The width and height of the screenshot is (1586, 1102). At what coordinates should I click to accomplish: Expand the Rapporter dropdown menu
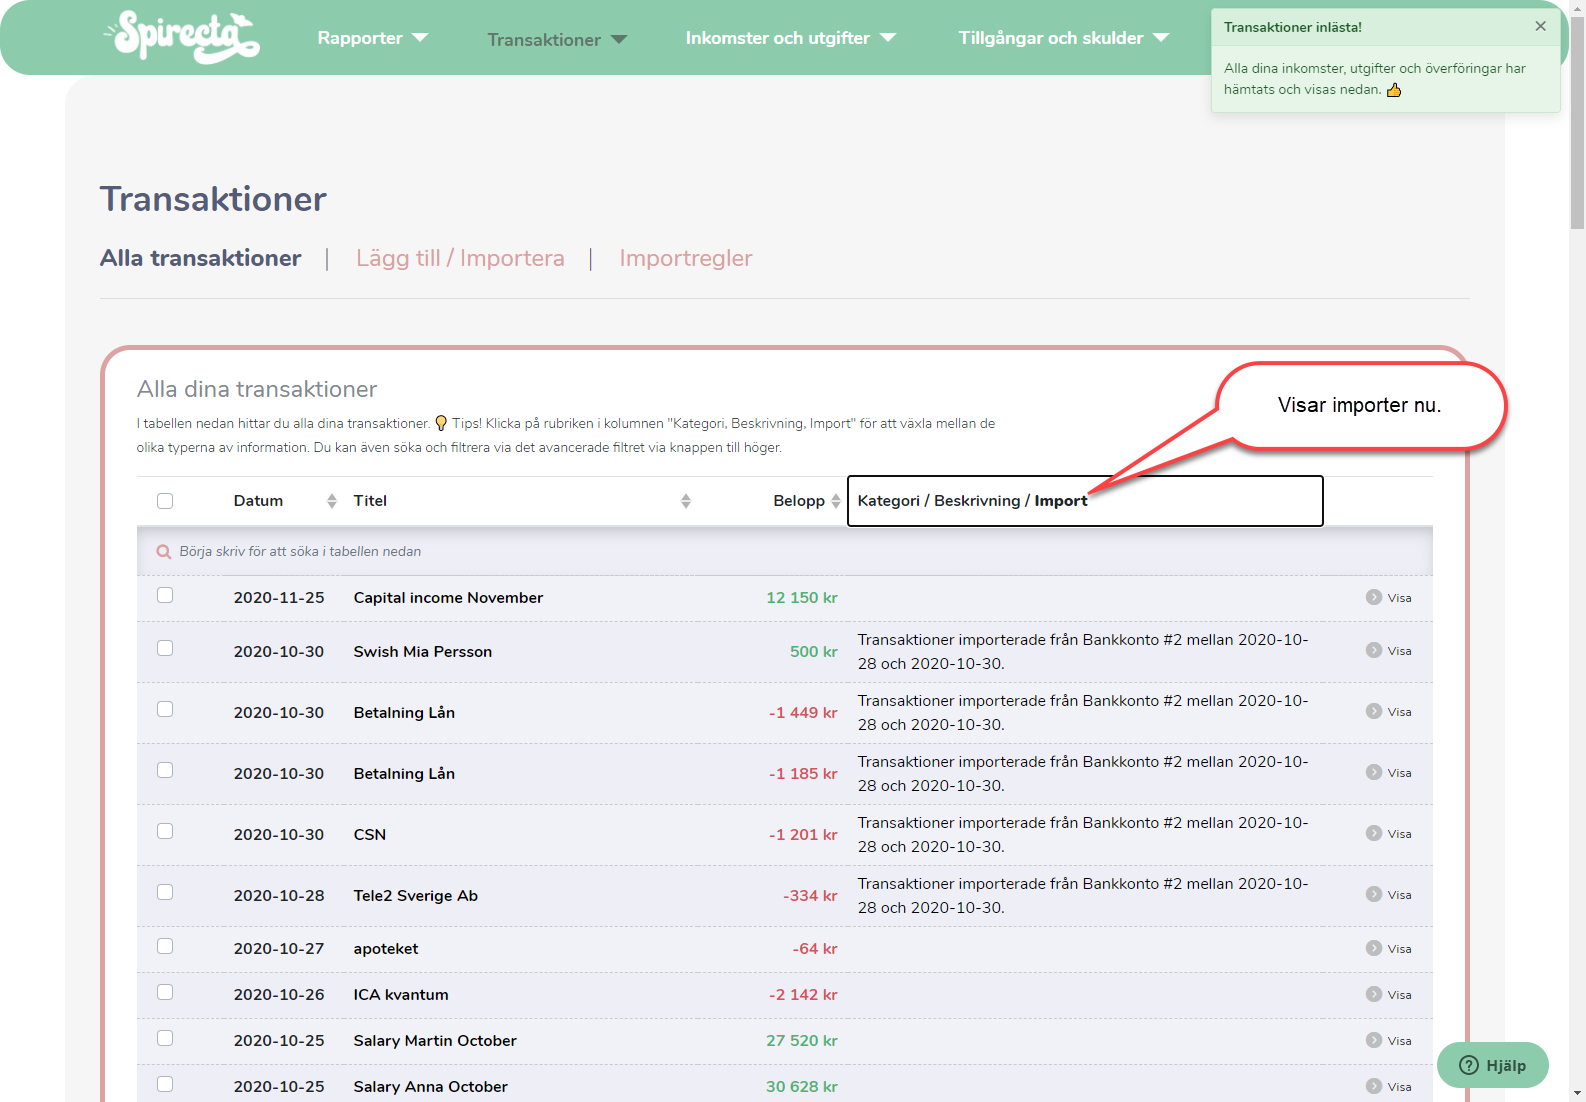pyautogui.click(x=372, y=38)
